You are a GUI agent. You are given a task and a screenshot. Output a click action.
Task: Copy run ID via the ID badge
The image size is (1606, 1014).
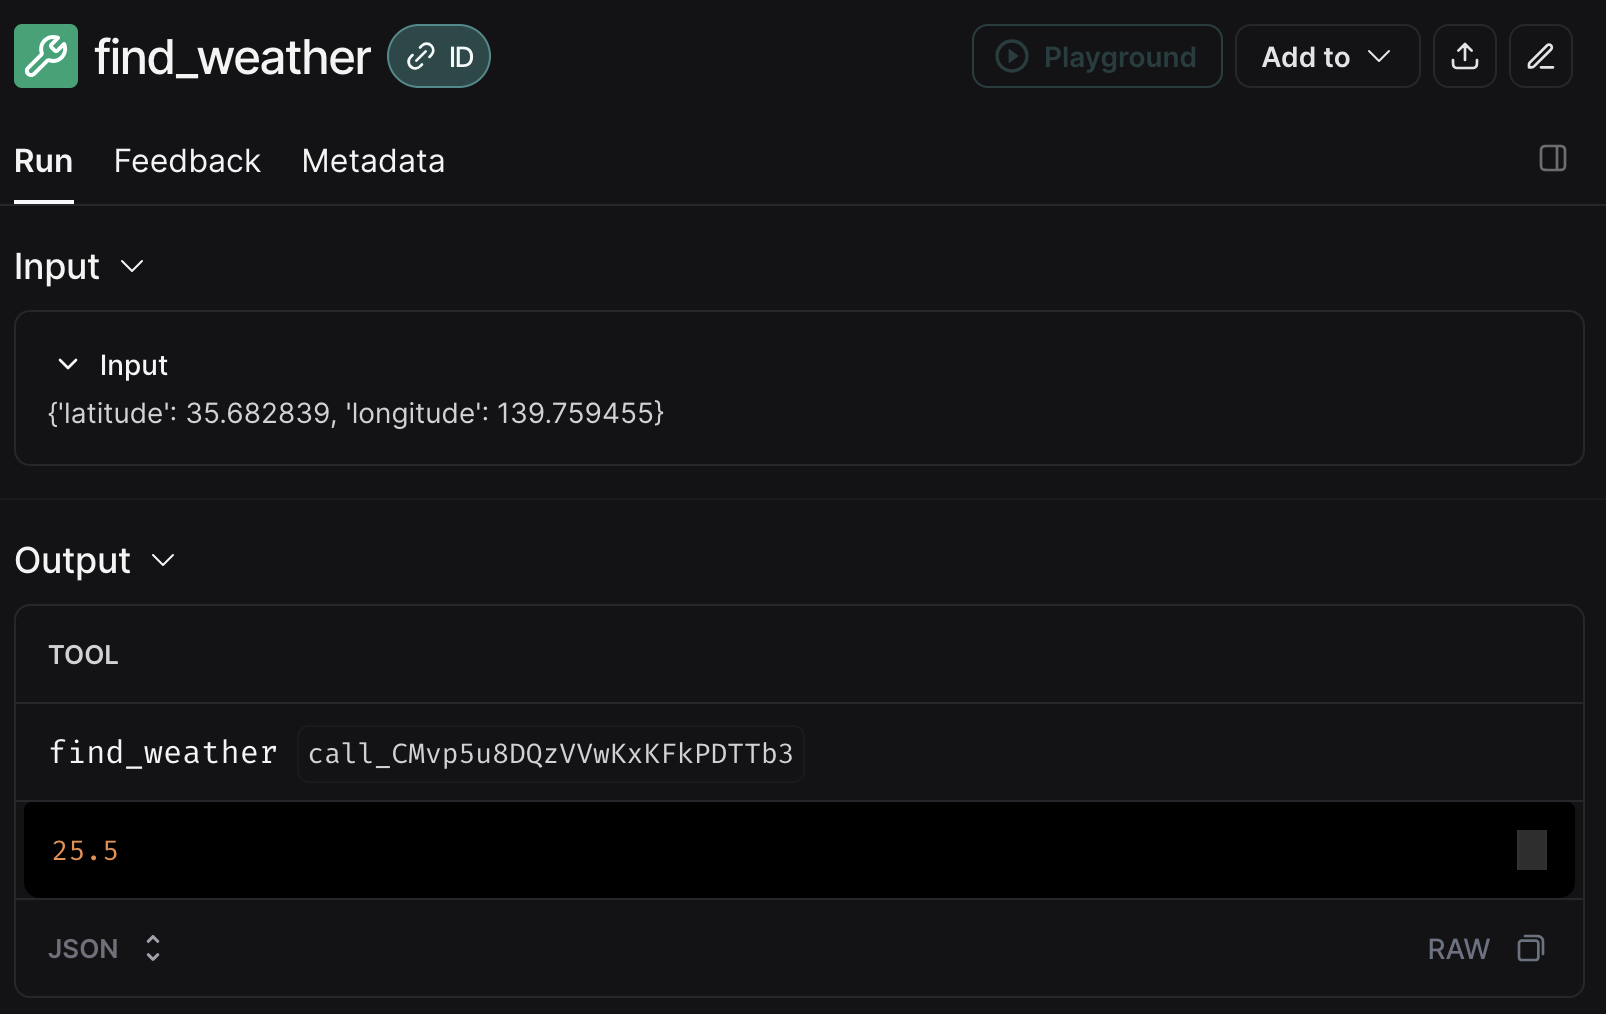[x=439, y=56]
